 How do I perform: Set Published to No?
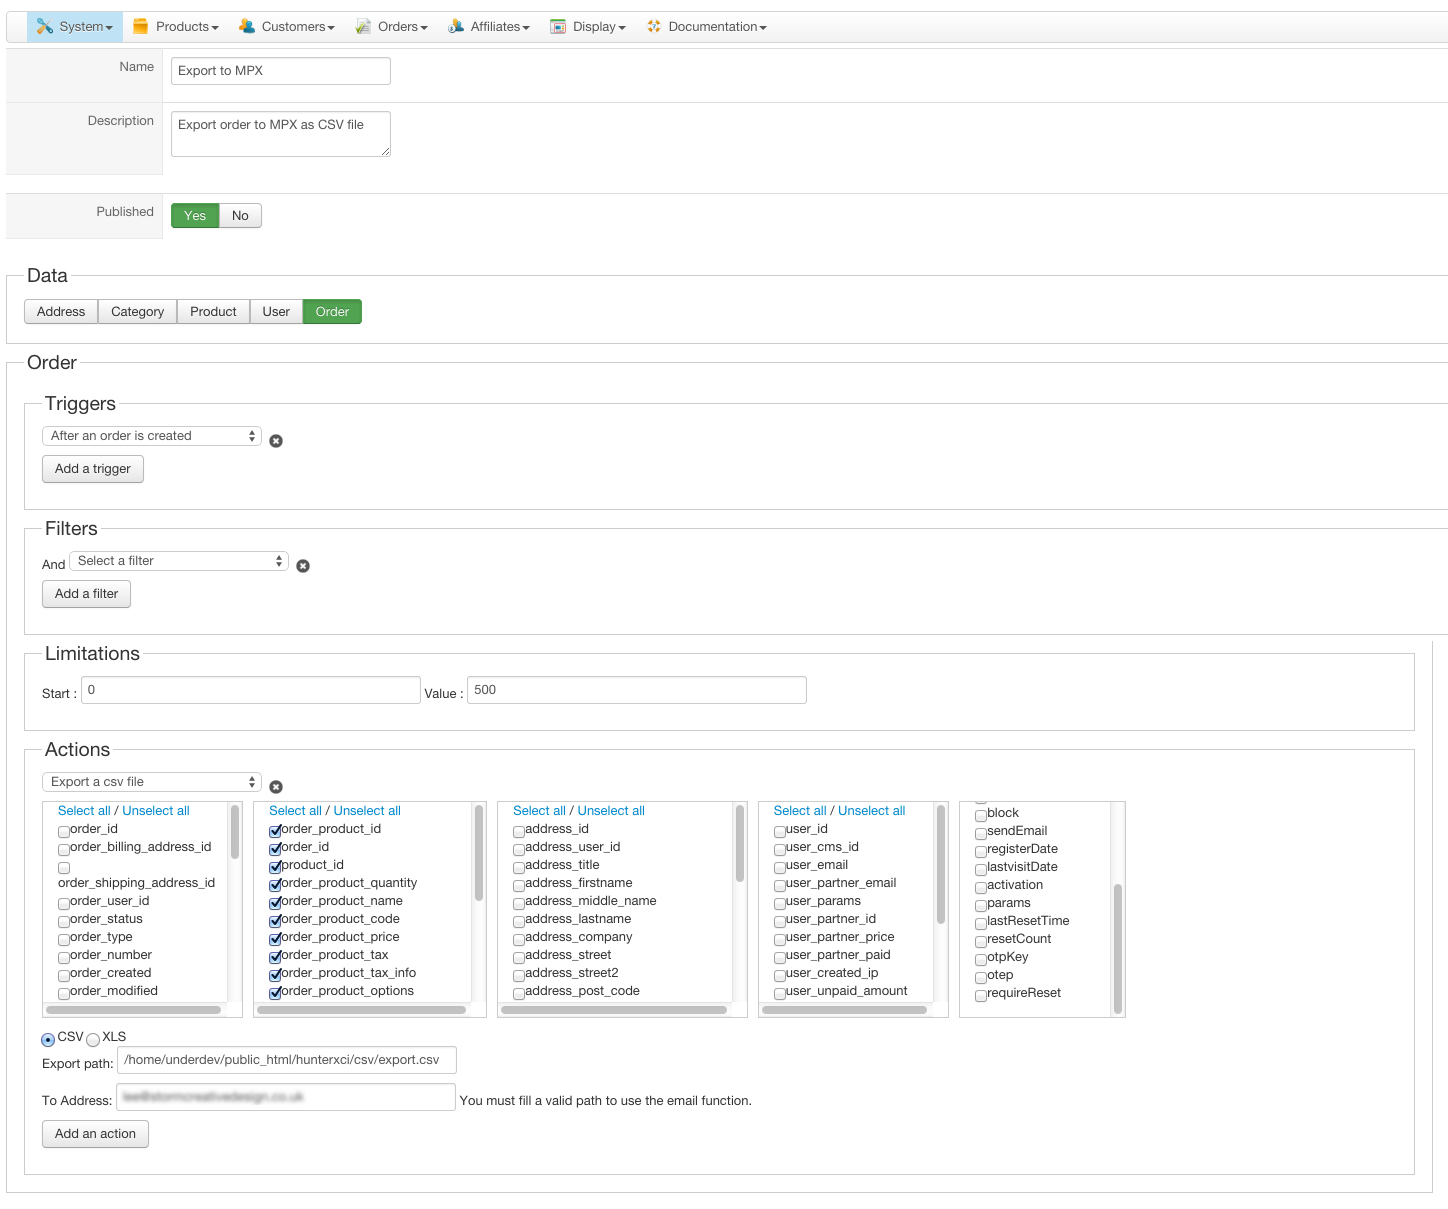point(240,216)
